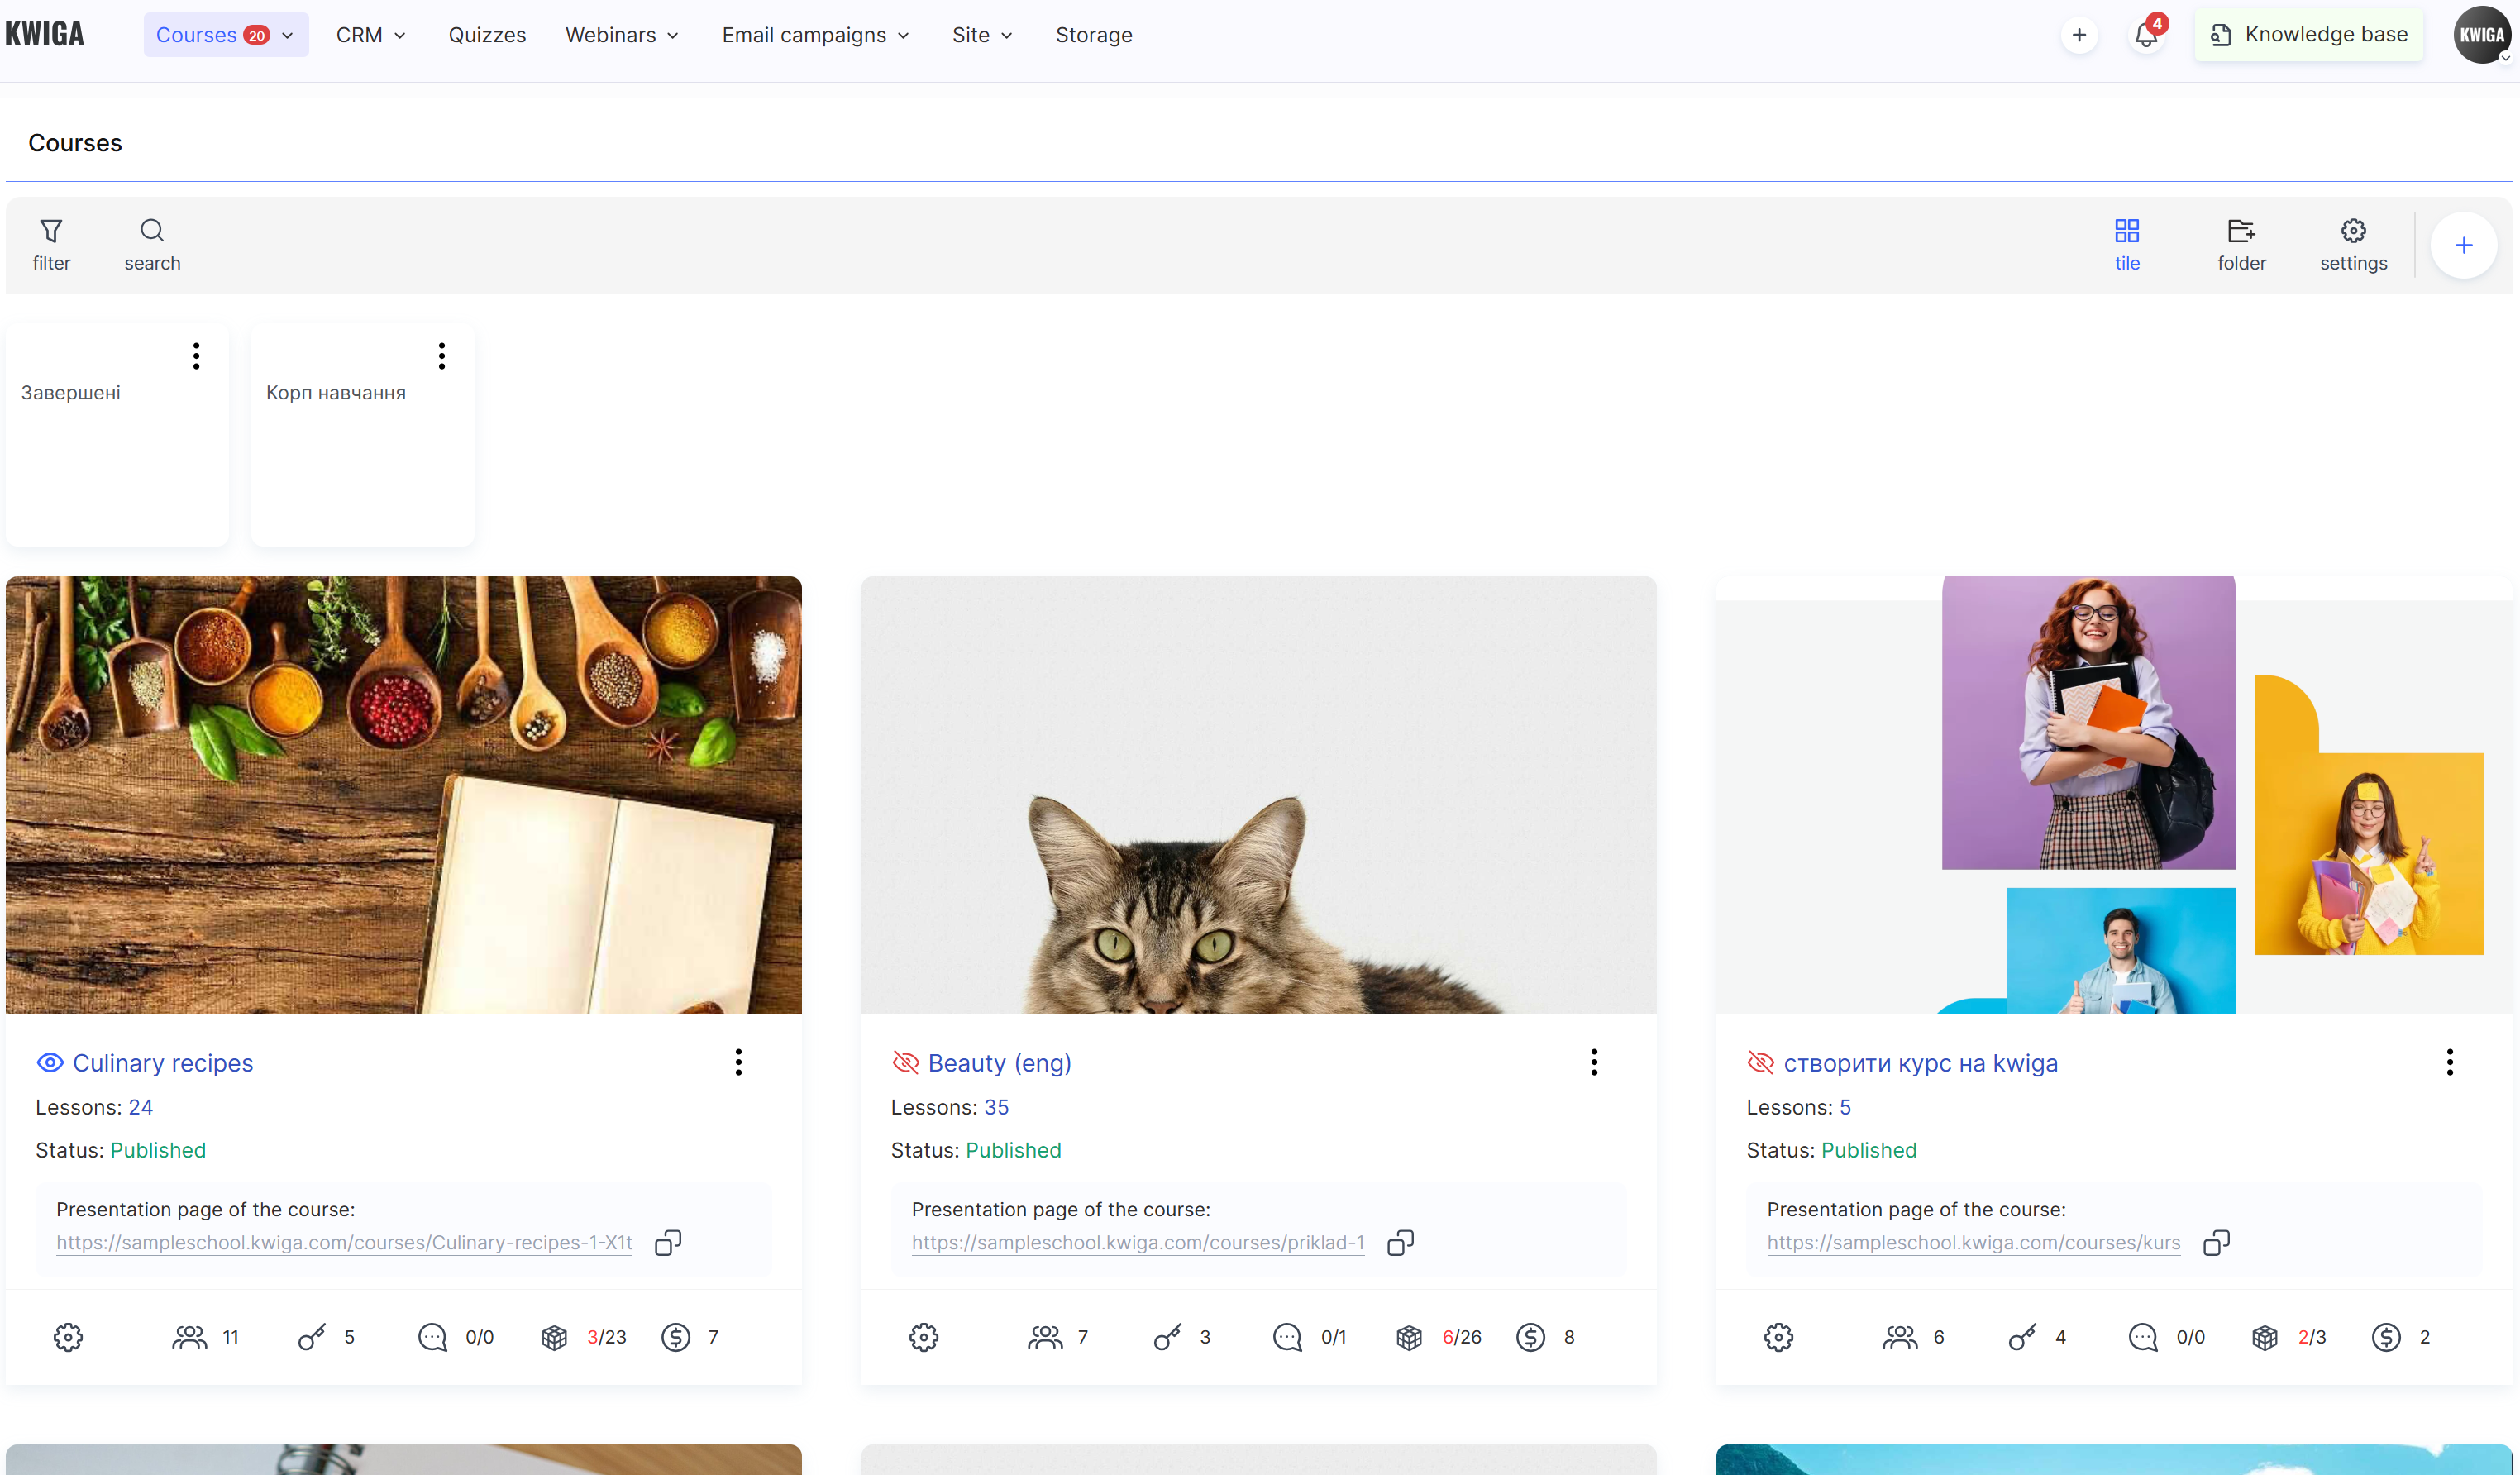
Task: Open settings gear for Culinary recipes card
Action: click(68, 1337)
